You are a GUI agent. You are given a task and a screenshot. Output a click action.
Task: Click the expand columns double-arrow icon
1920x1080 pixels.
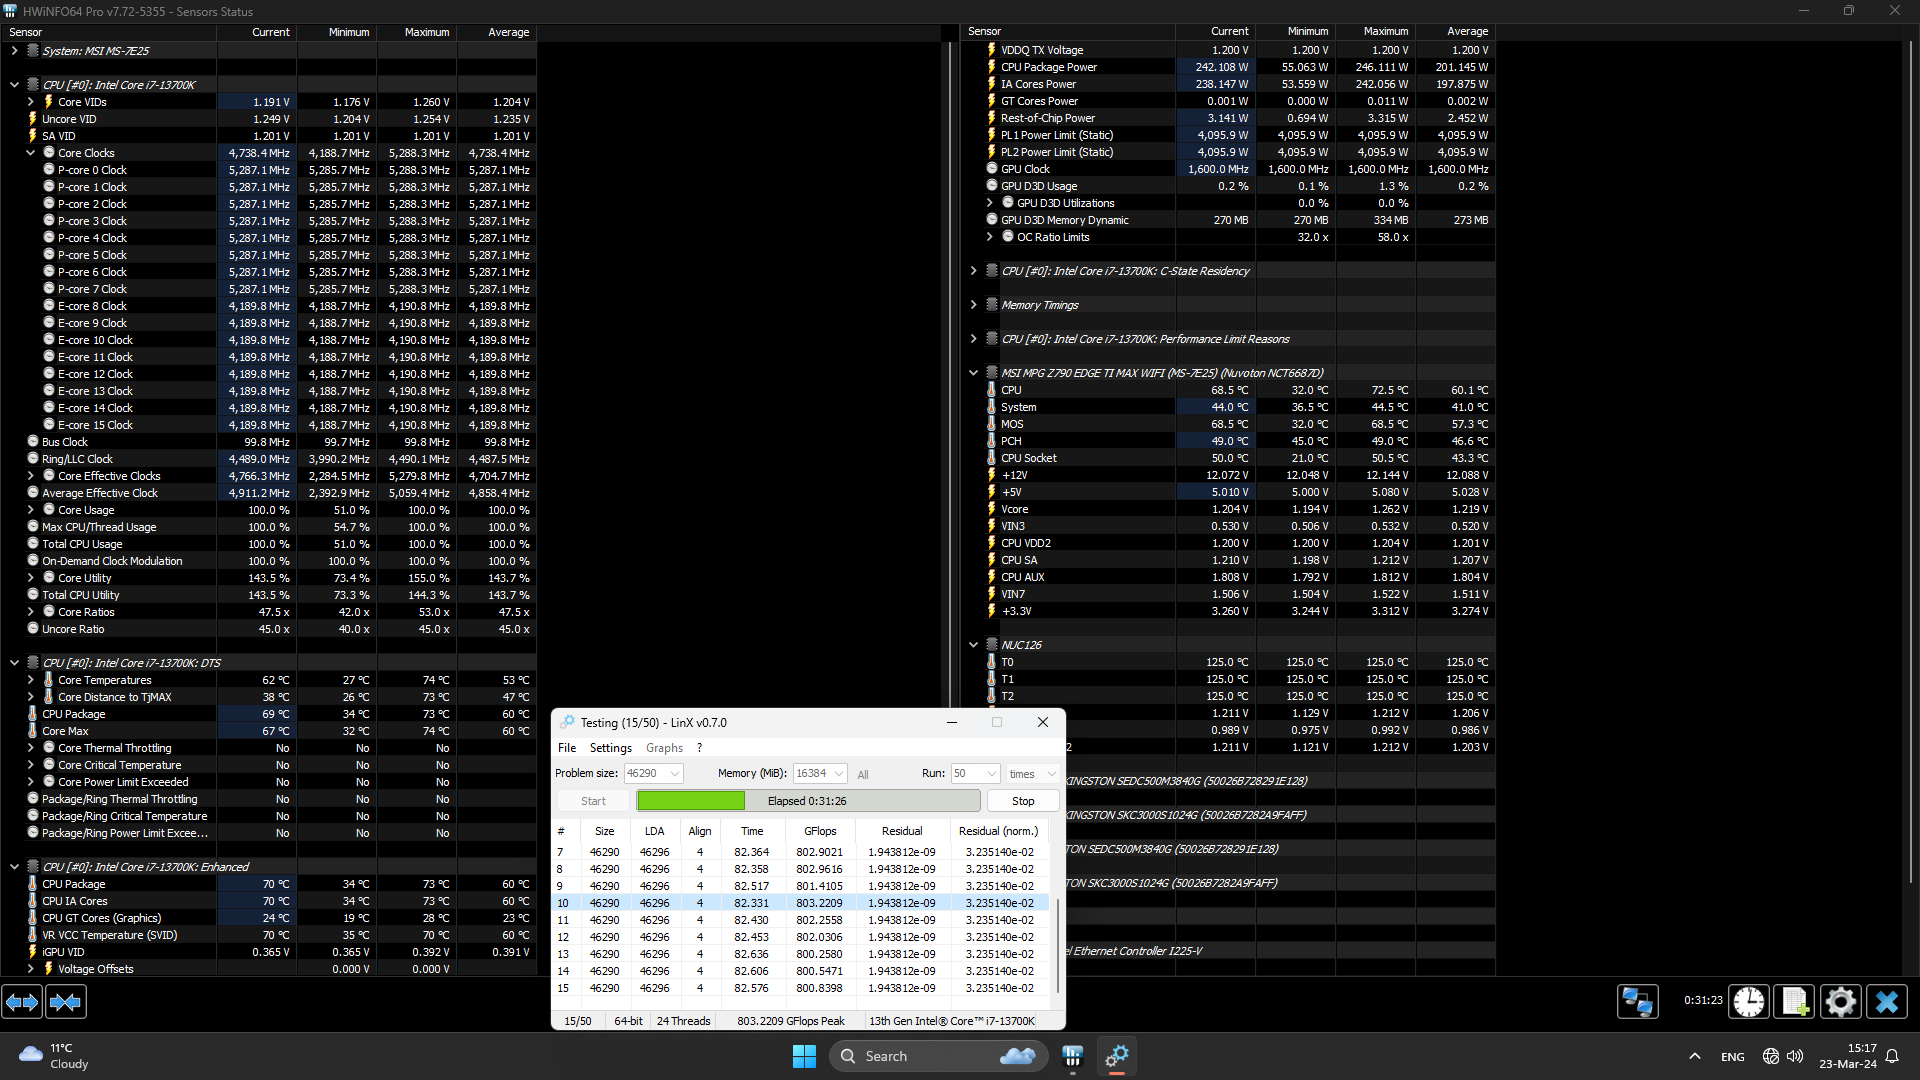22,1001
